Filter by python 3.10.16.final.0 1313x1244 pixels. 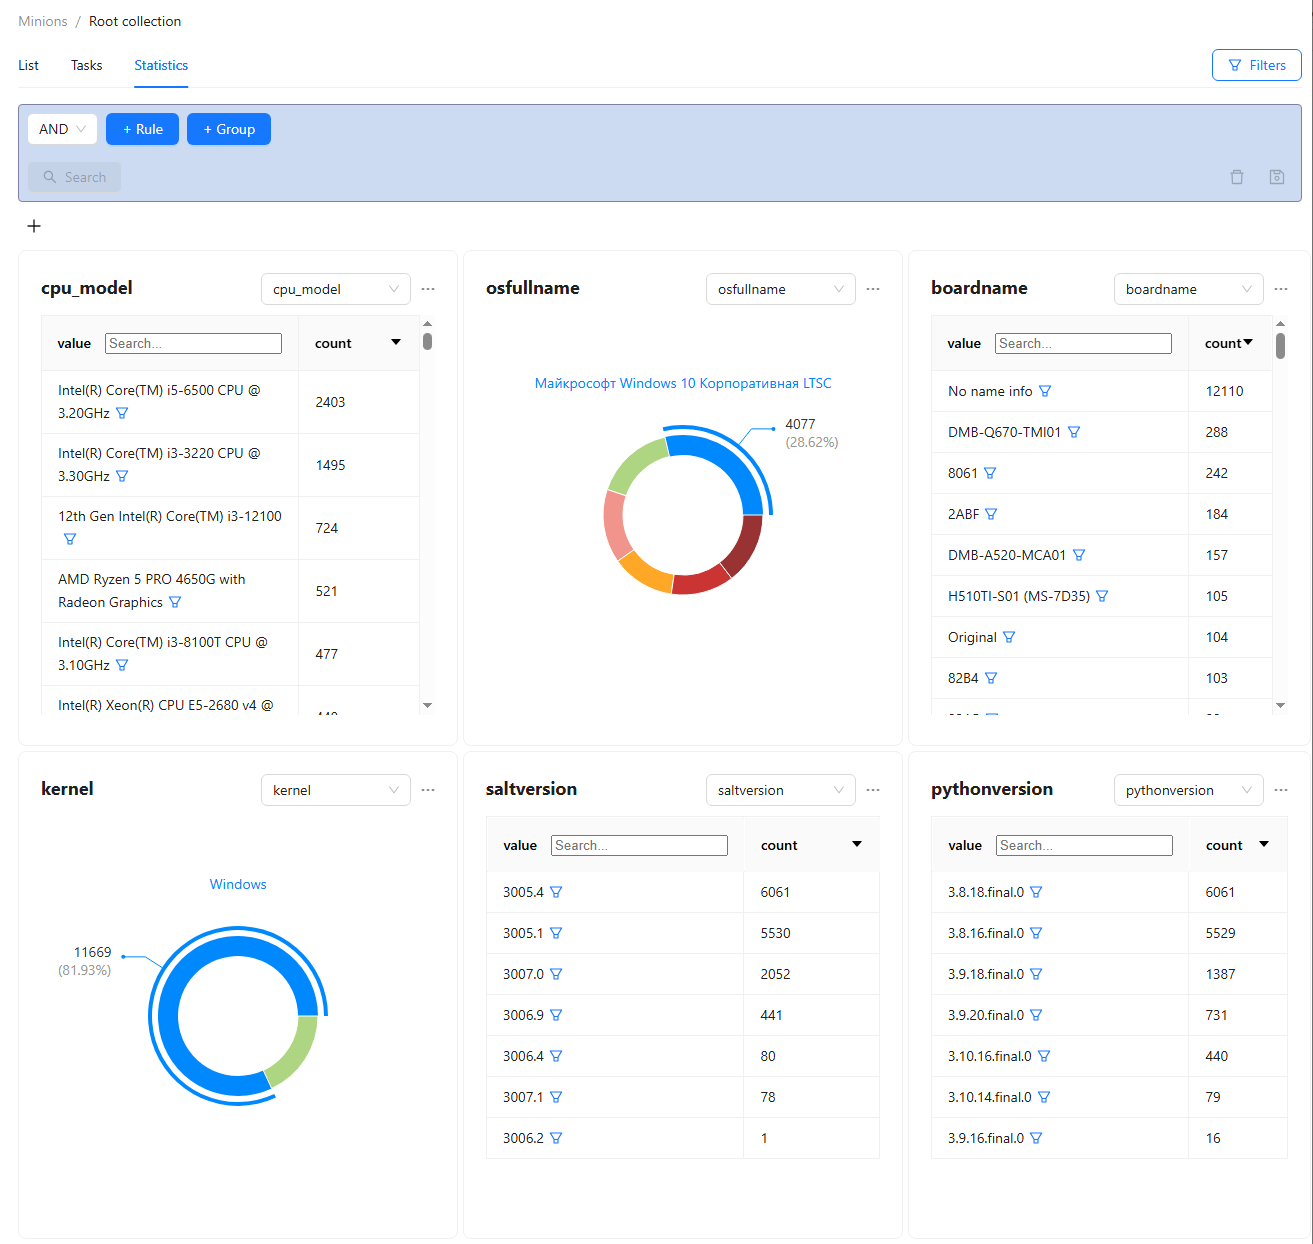(1044, 1056)
